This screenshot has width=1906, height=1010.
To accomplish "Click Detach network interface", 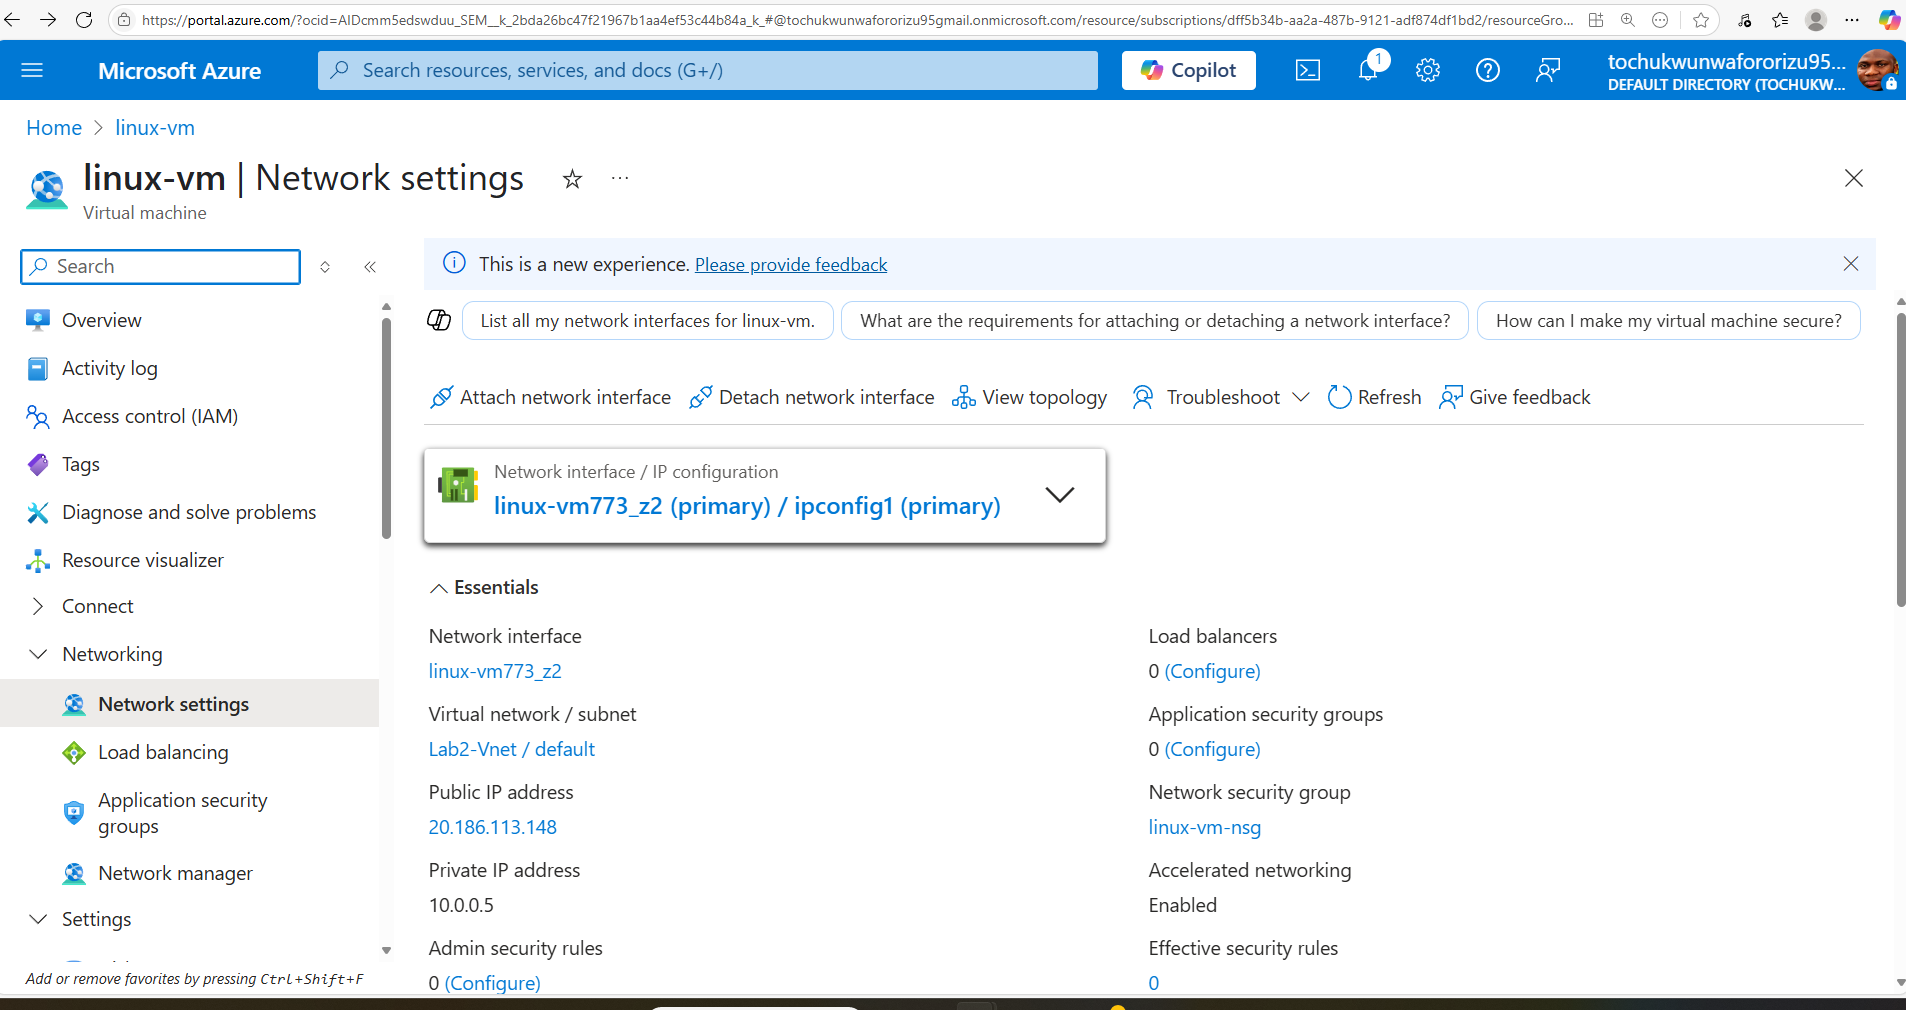I will click(811, 397).
